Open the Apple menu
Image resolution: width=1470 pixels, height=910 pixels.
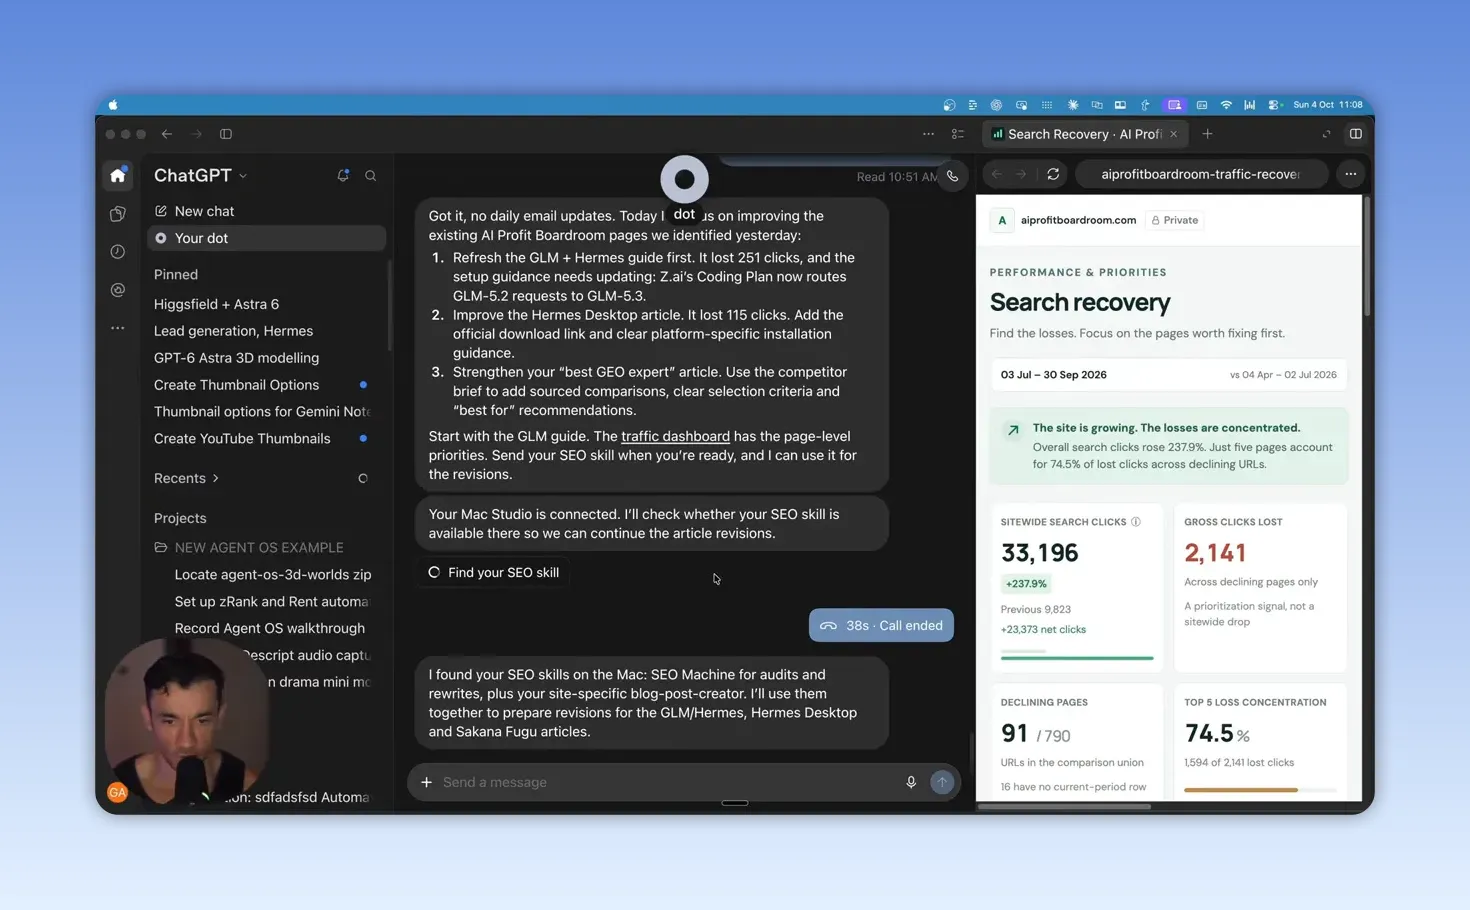[x=113, y=105]
